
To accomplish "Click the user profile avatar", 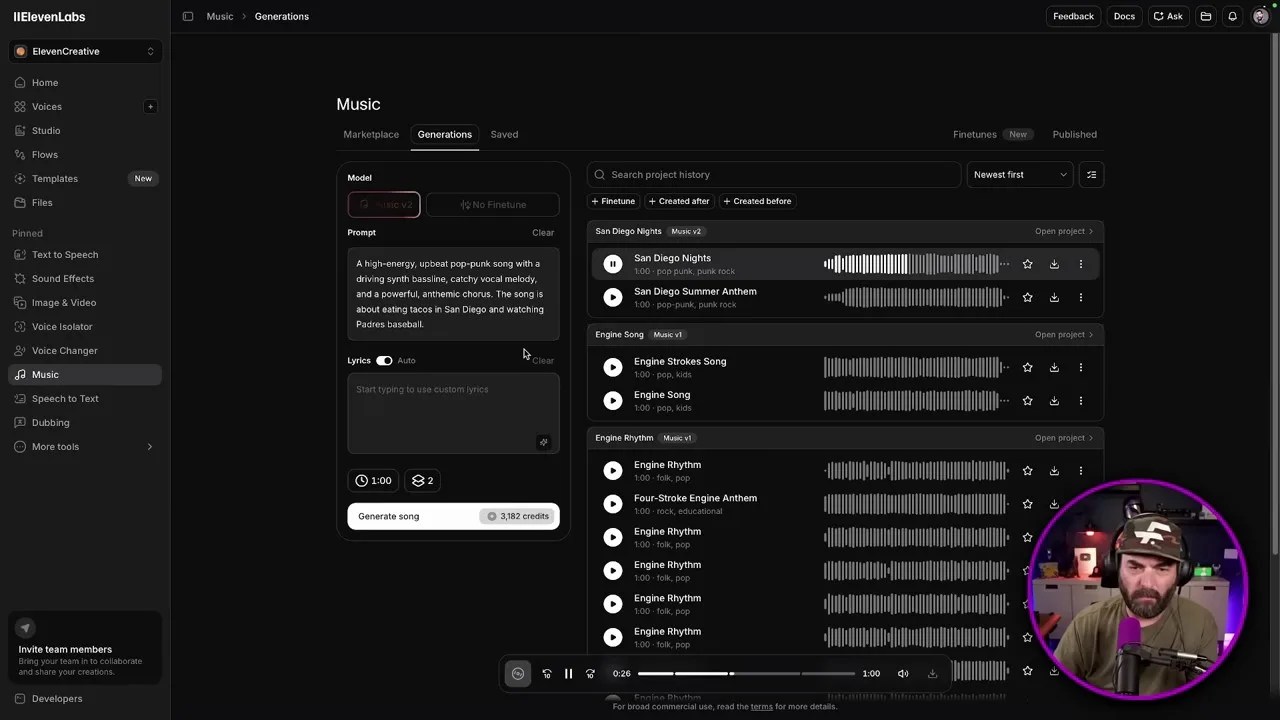I will (1260, 16).
